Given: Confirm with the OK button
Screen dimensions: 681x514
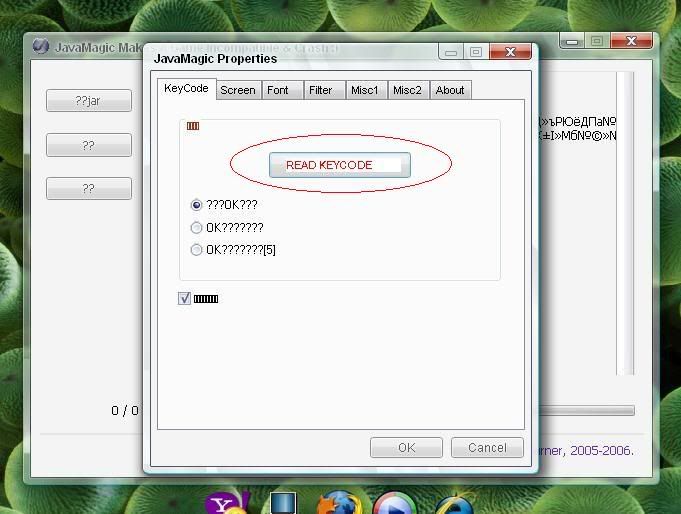Looking at the screenshot, I should [407, 448].
